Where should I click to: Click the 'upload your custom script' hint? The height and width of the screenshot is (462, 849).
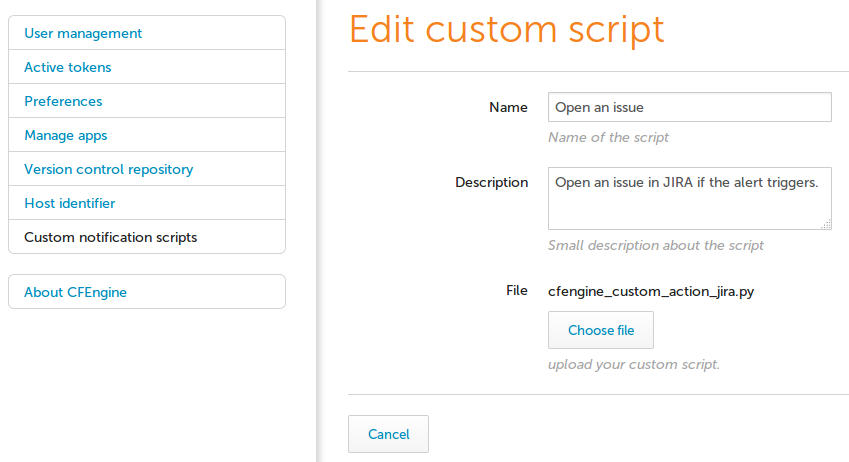coord(633,364)
